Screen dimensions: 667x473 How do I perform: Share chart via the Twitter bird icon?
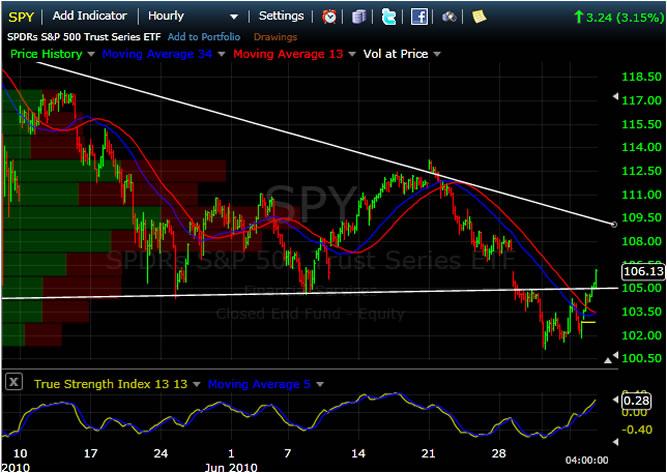click(388, 17)
